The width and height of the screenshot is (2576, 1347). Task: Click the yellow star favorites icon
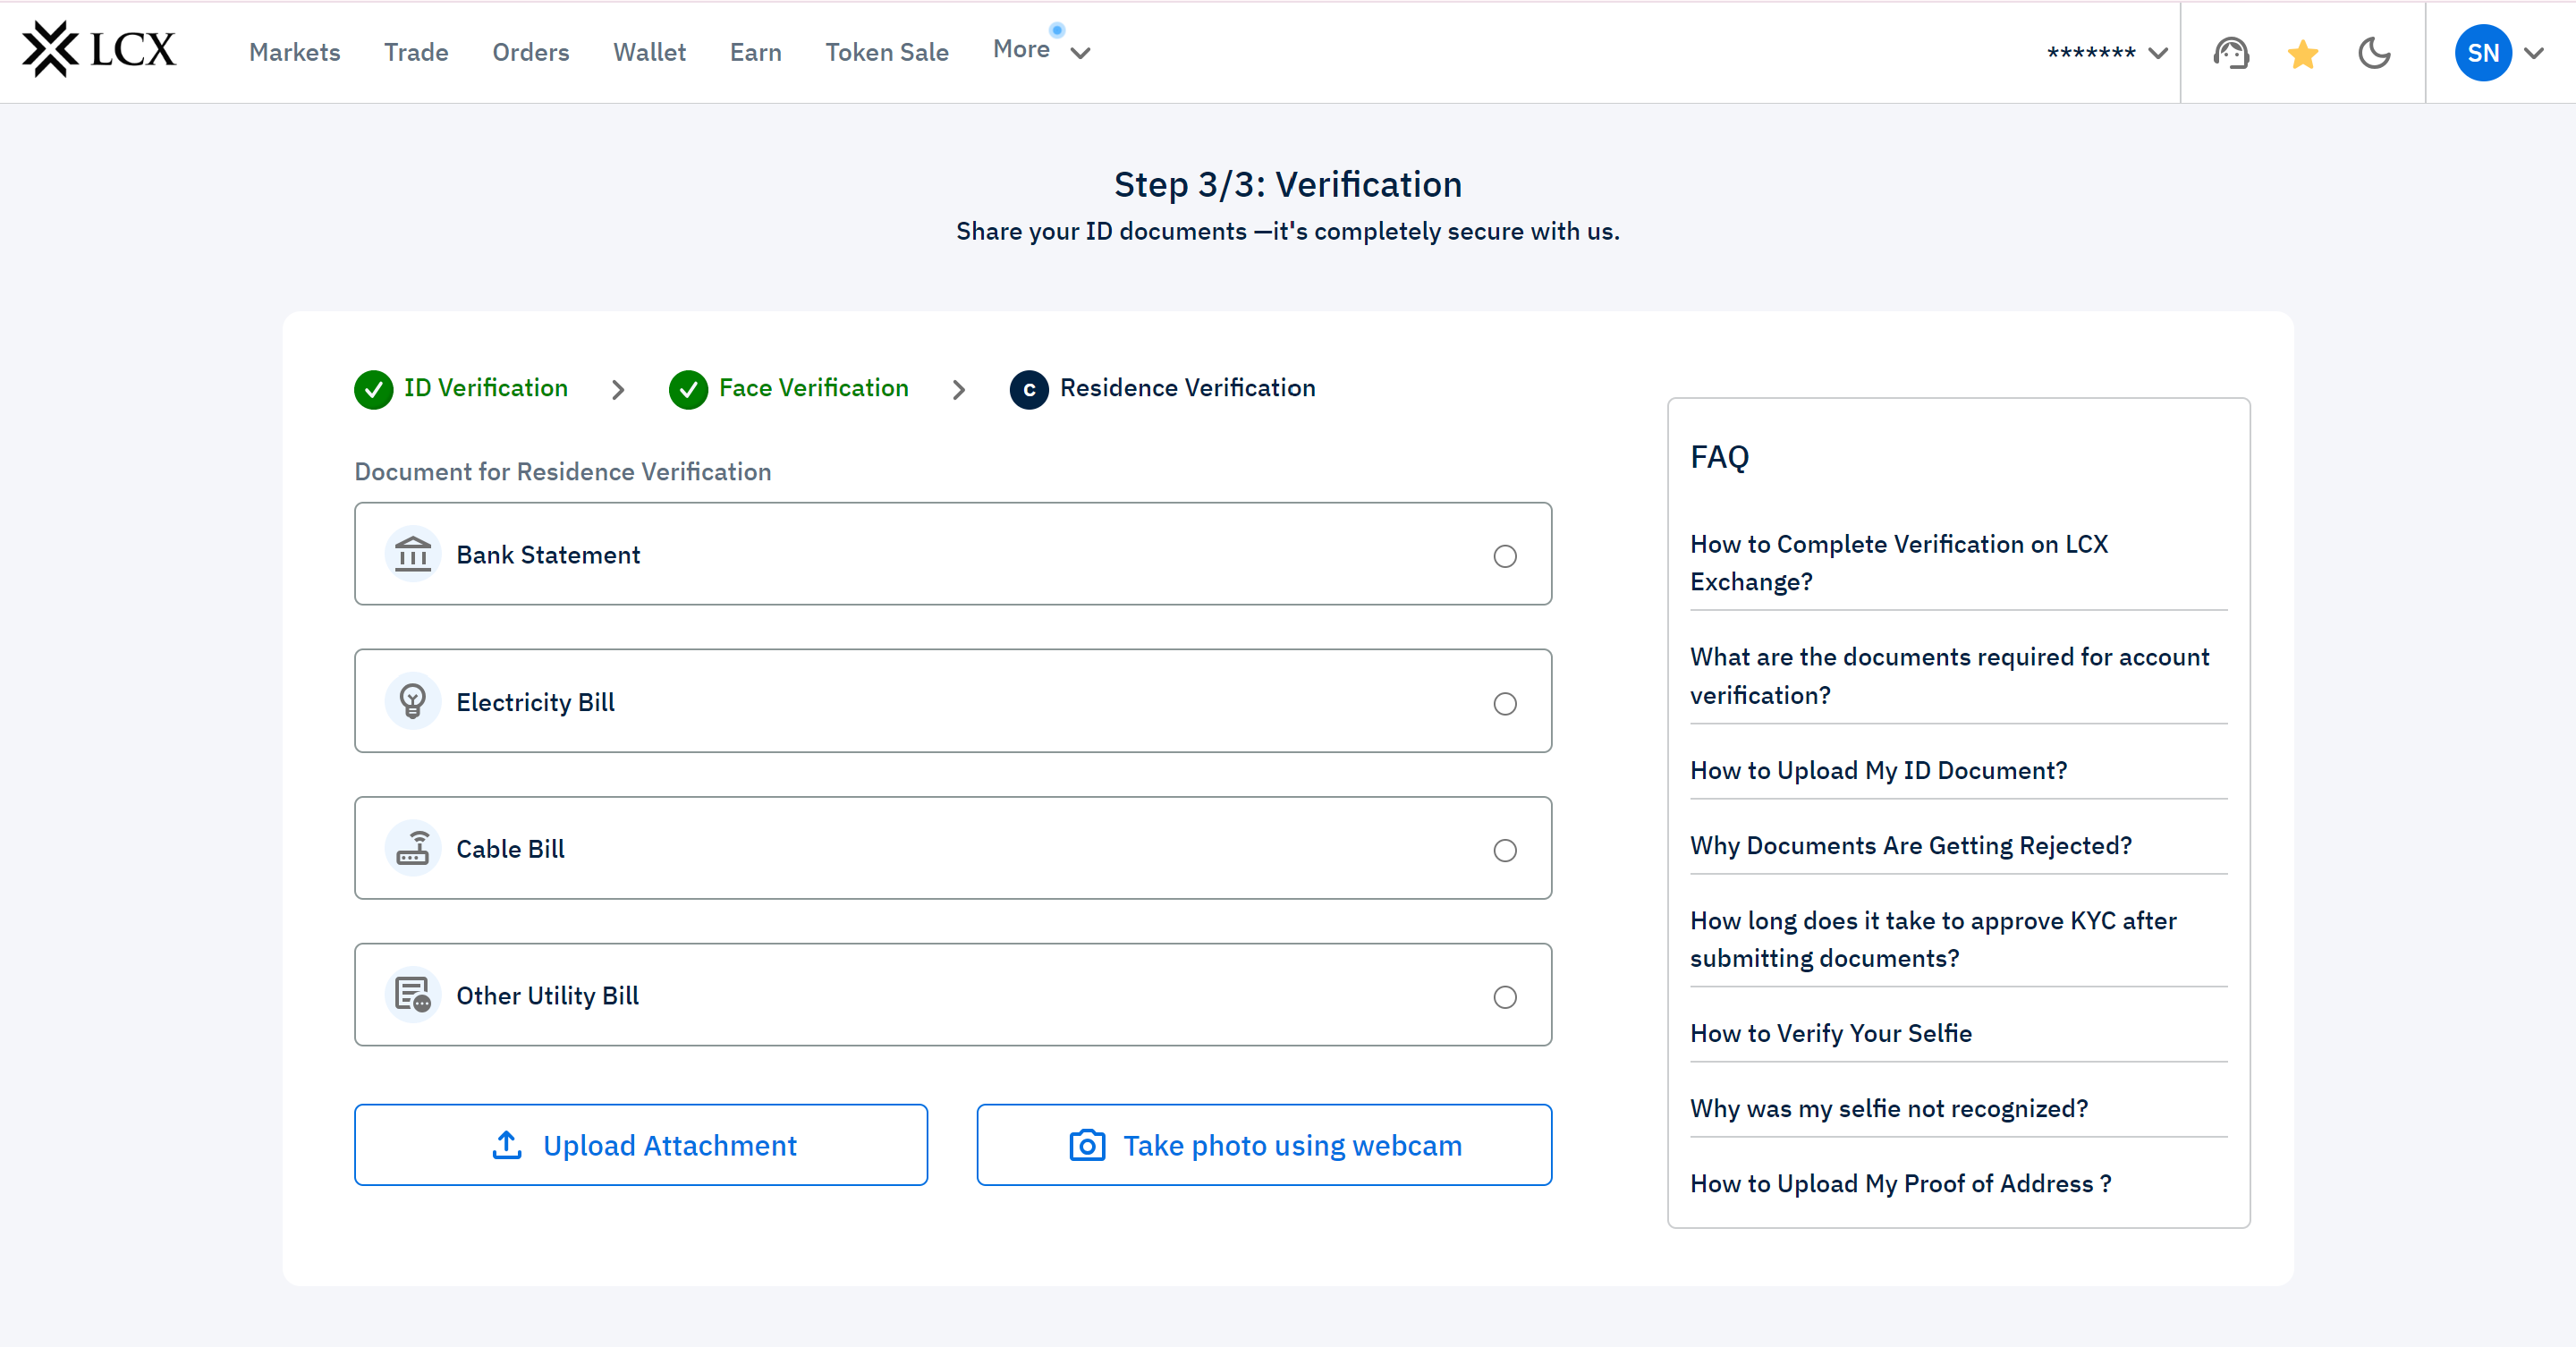pyautogui.click(x=2302, y=53)
